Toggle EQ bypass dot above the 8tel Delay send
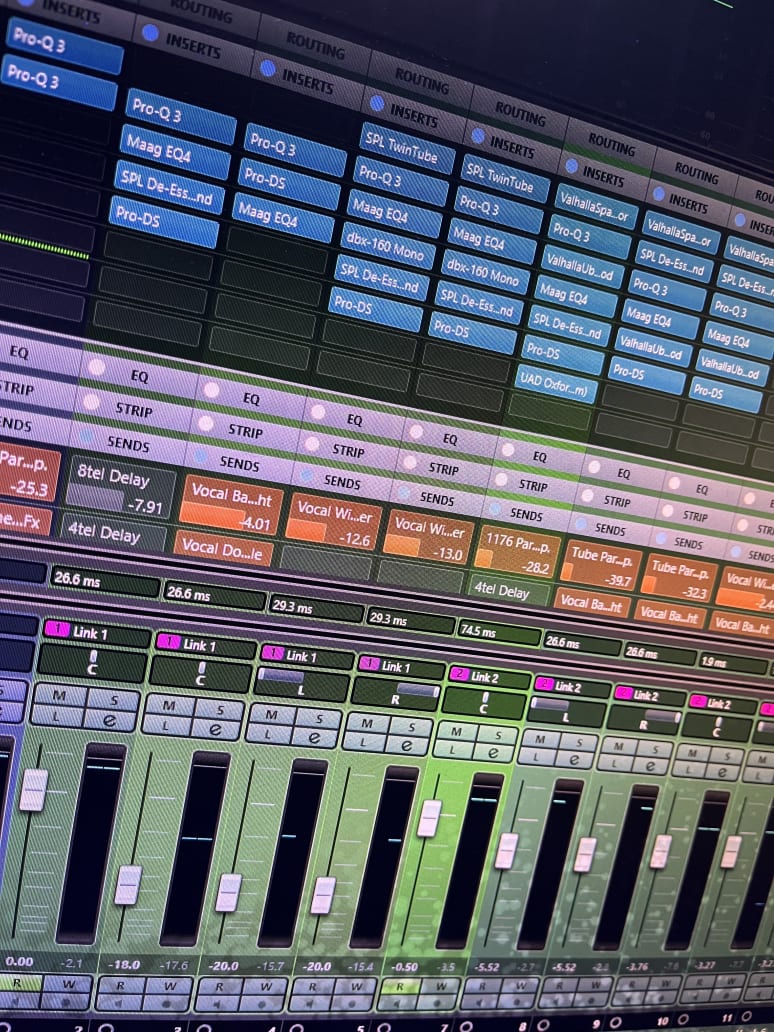The width and height of the screenshot is (774, 1032). tap(97, 367)
